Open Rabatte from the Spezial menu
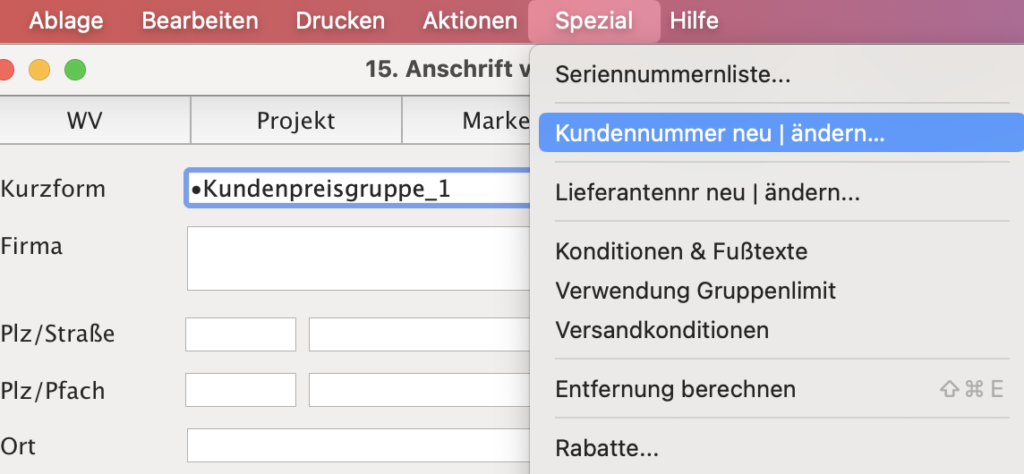The height and width of the screenshot is (474, 1024). pos(607,447)
